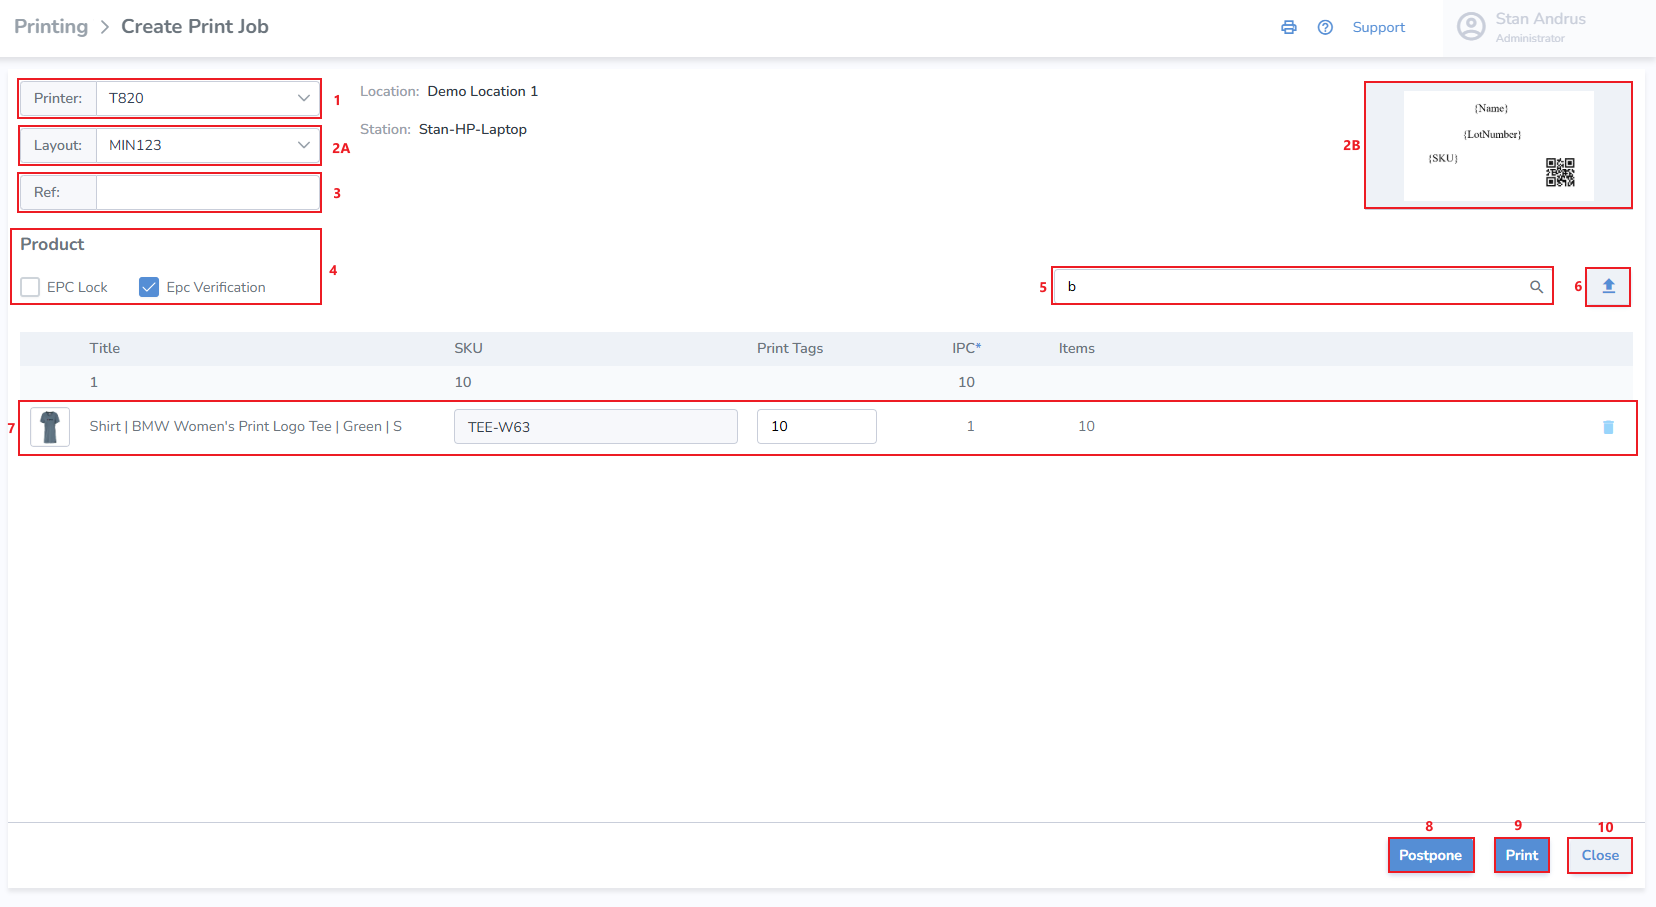Click the printer icon in header
Viewport: 1656px width, 907px height.
(x=1289, y=27)
